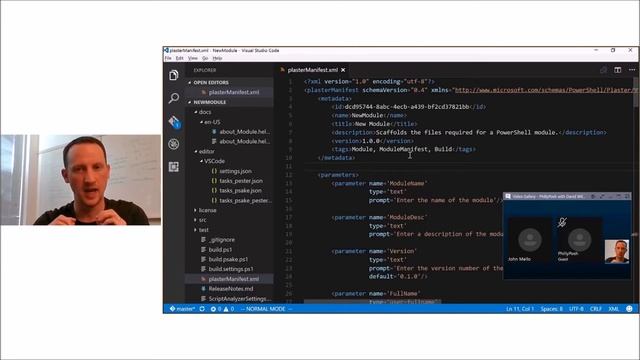The height and width of the screenshot is (360, 640).
Task: Select John Mello's avatar in Video Gallery
Action: tap(530, 240)
